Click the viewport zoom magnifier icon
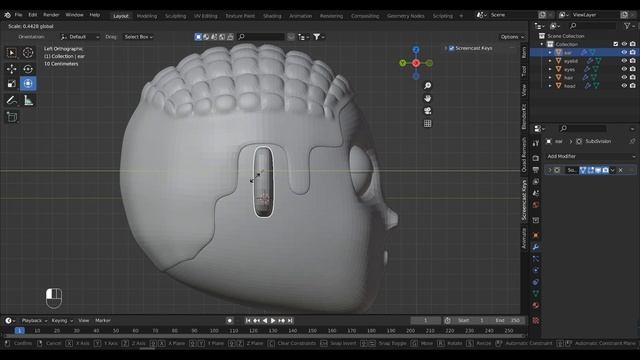The width and height of the screenshot is (640, 360). (427, 86)
